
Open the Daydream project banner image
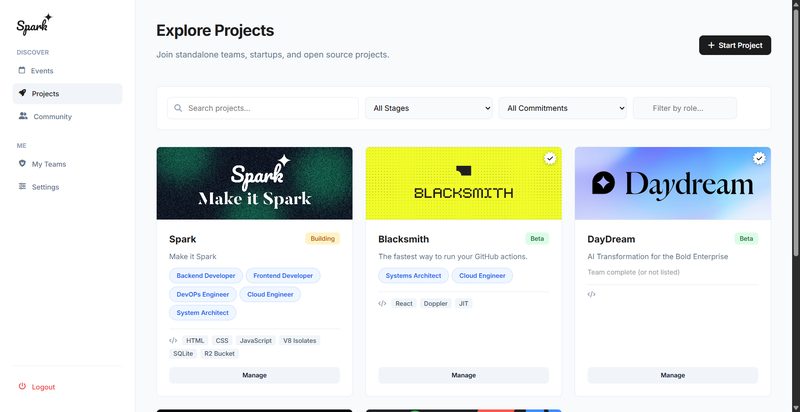coord(672,184)
